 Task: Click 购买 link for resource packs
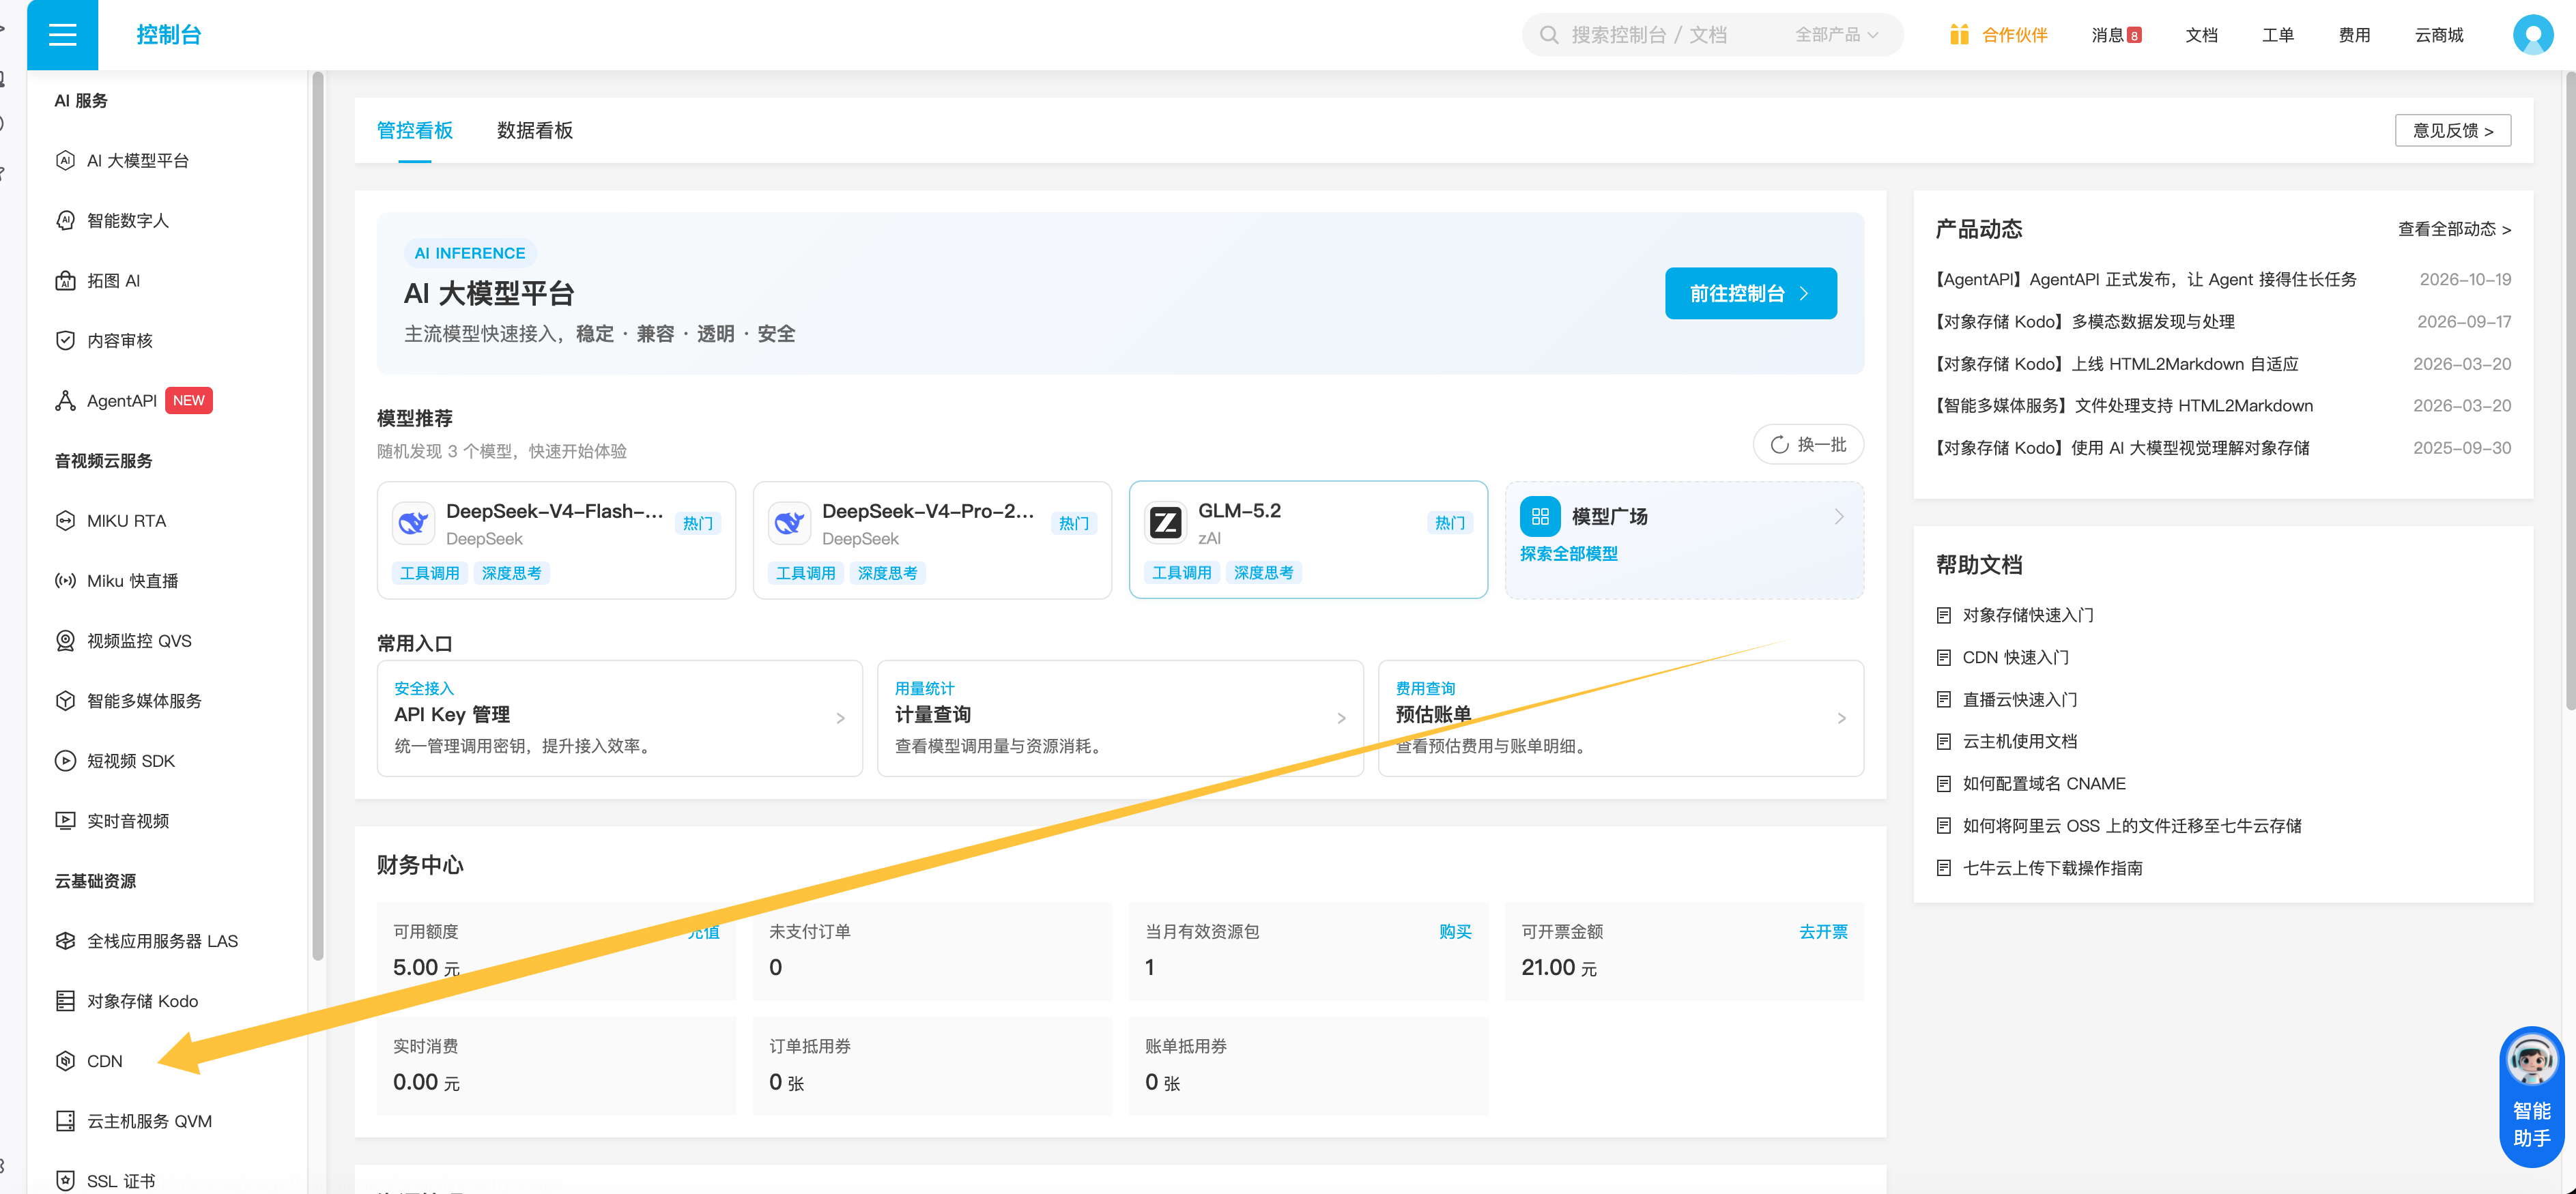click(1455, 932)
